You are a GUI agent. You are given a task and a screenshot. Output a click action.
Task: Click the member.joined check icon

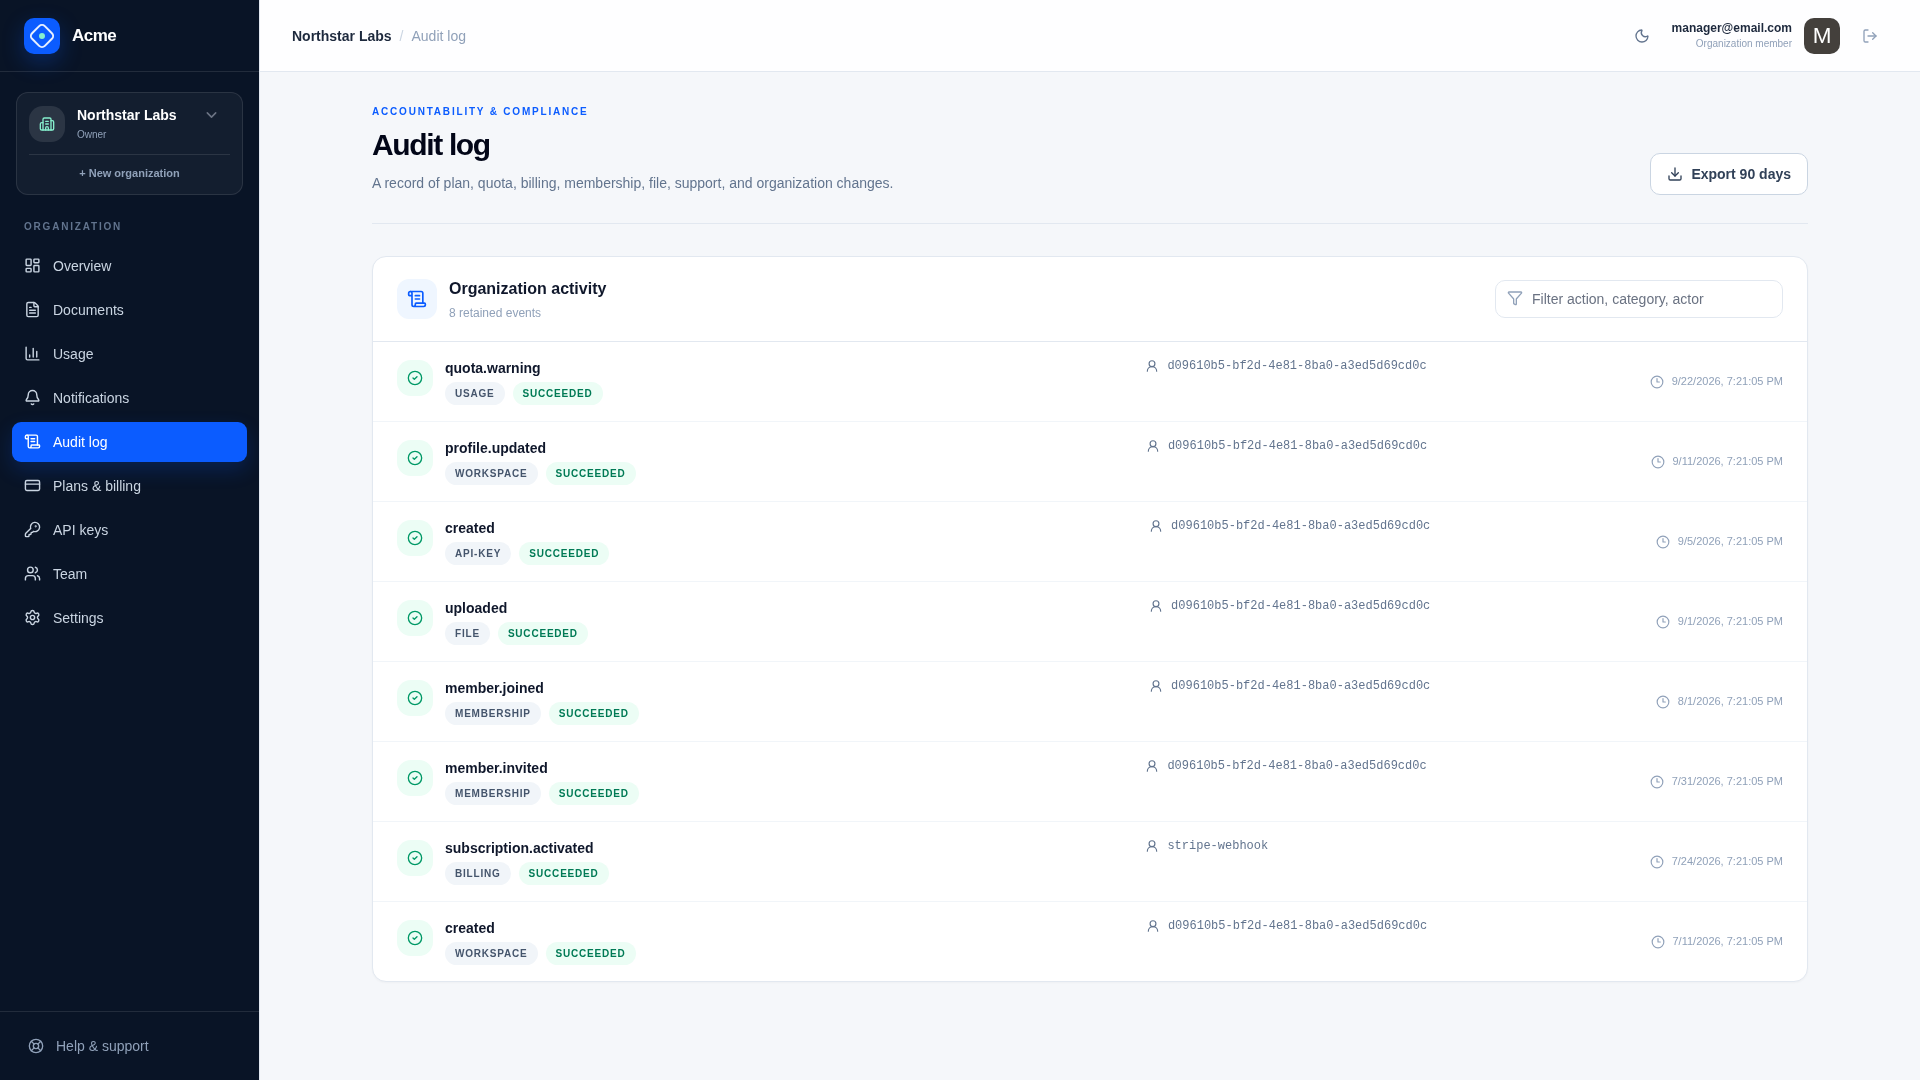coord(415,698)
